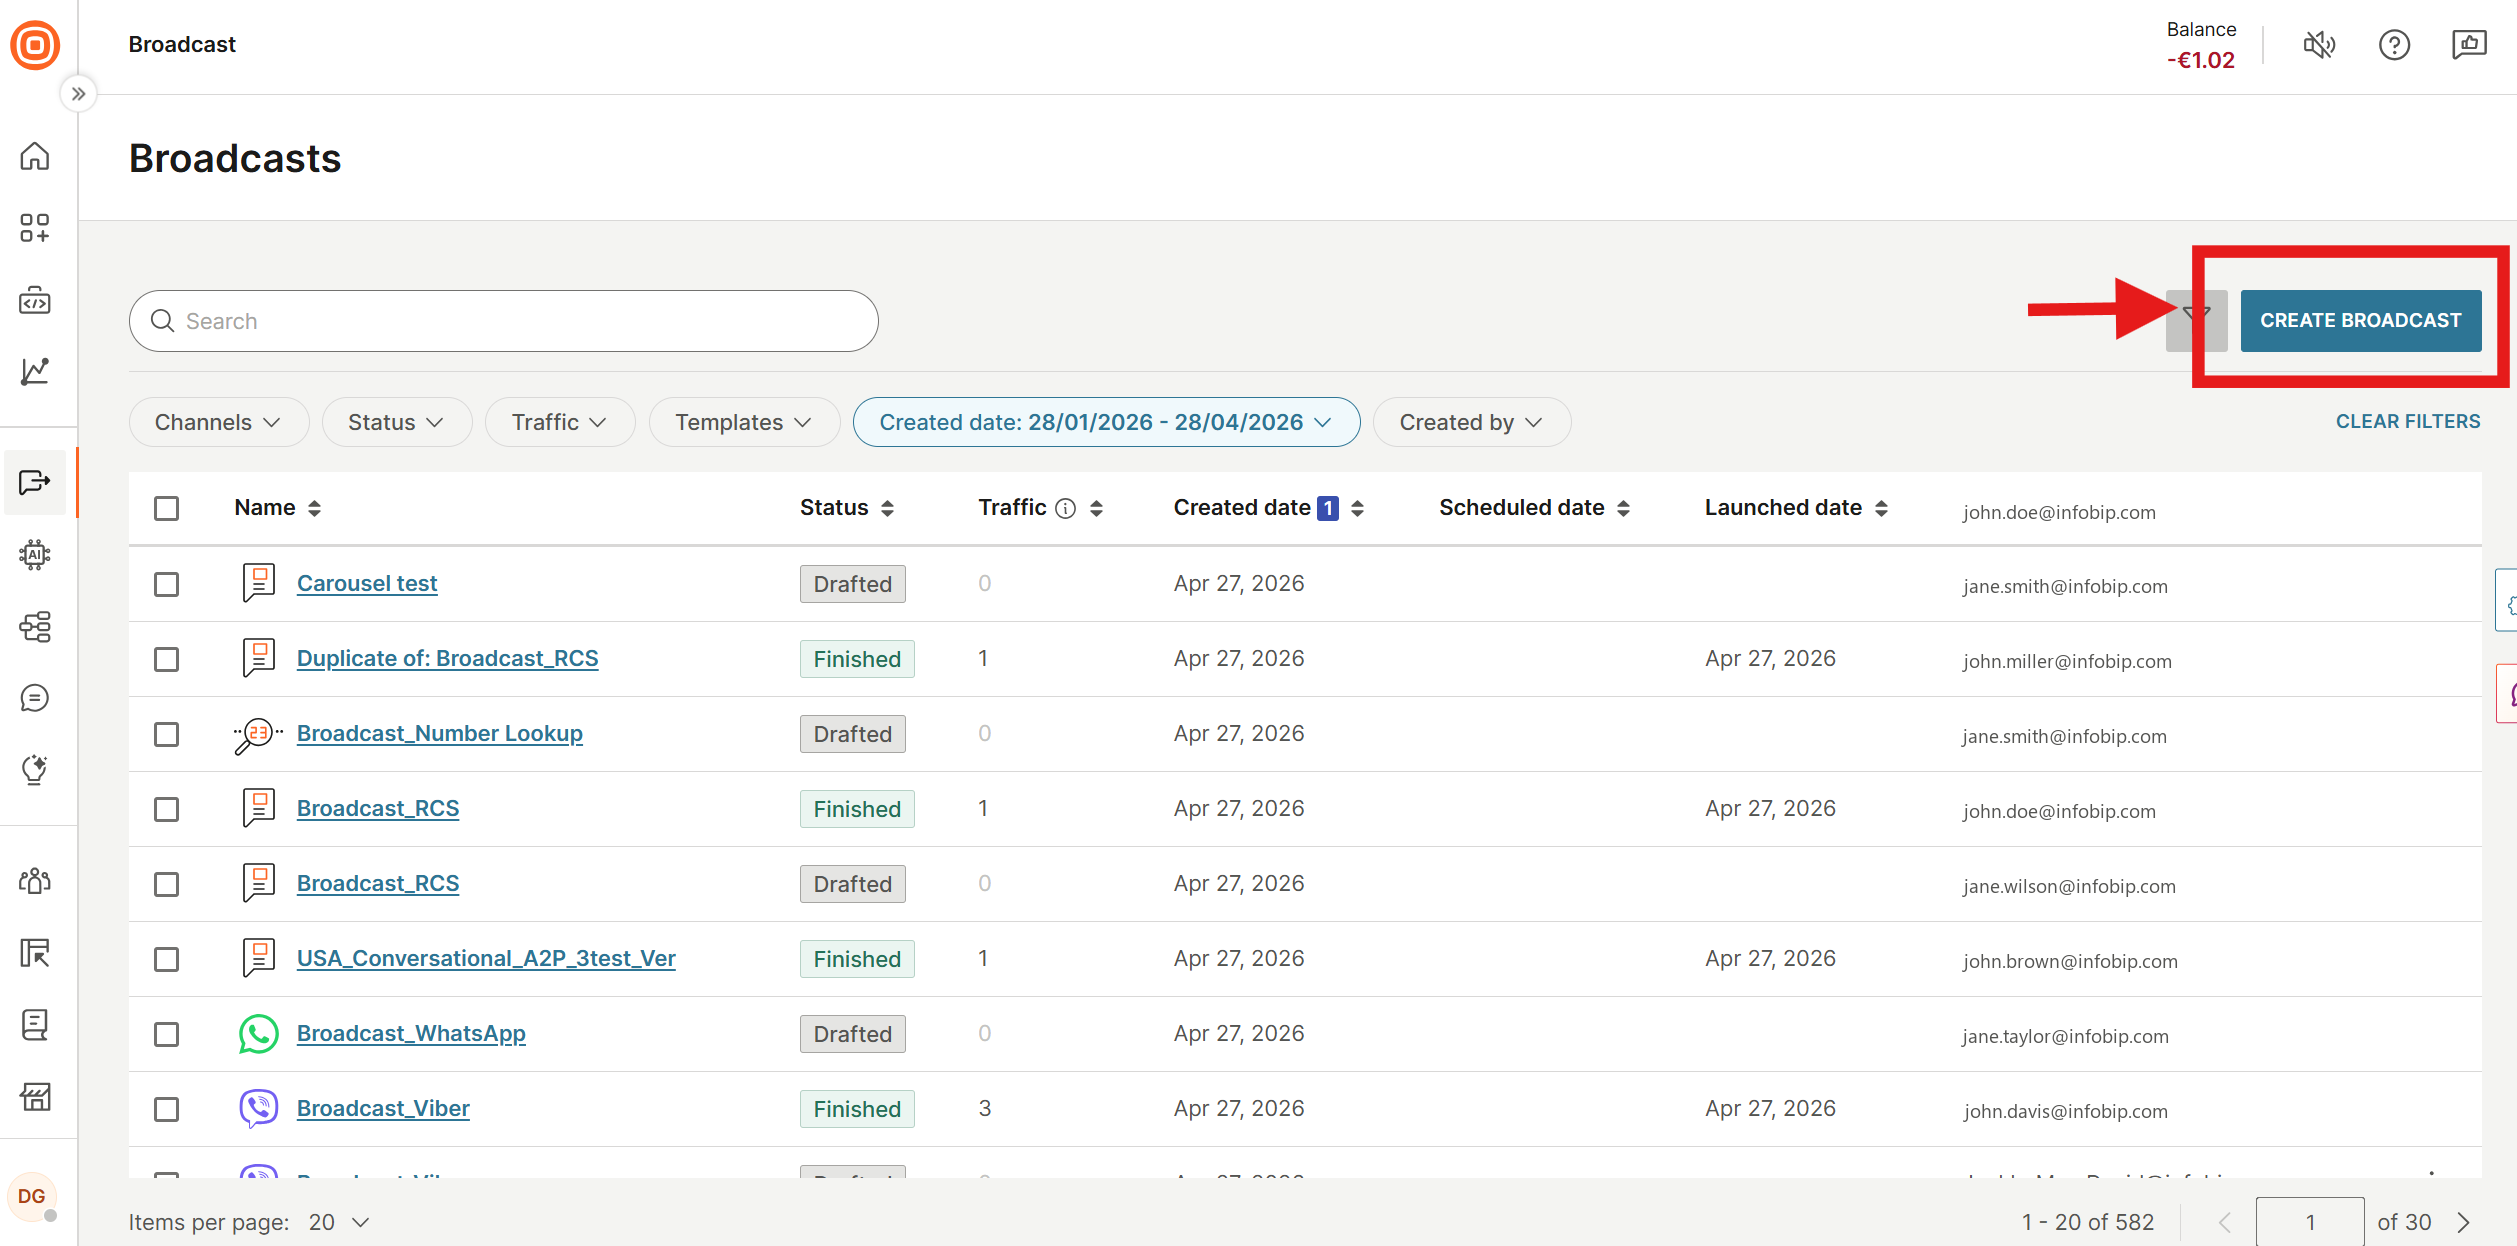Click the RCS icon beside Carousel test
2517x1246 pixels.
click(x=259, y=583)
